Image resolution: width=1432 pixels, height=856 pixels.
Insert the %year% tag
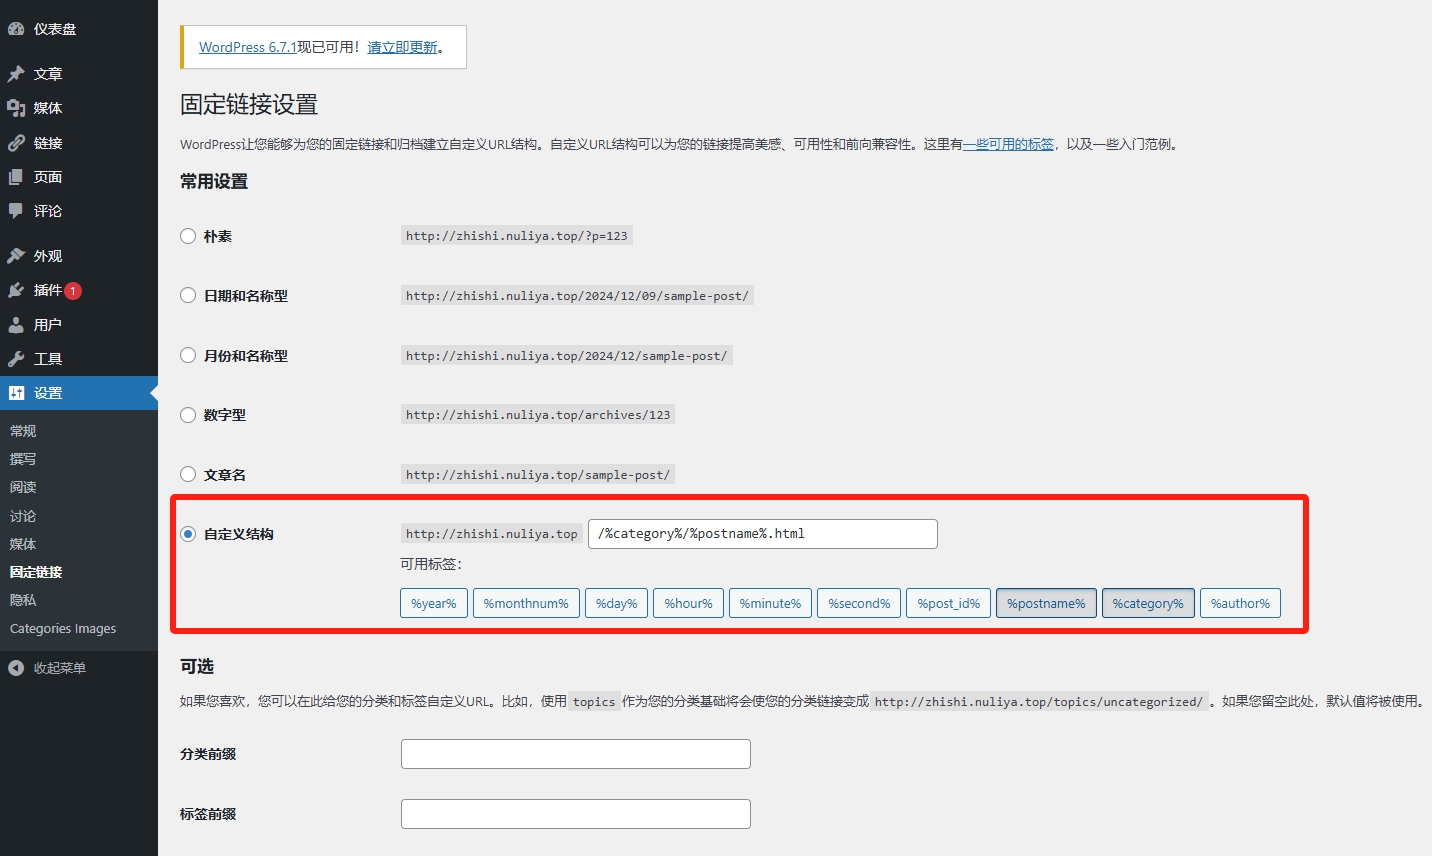pyautogui.click(x=434, y=603)
